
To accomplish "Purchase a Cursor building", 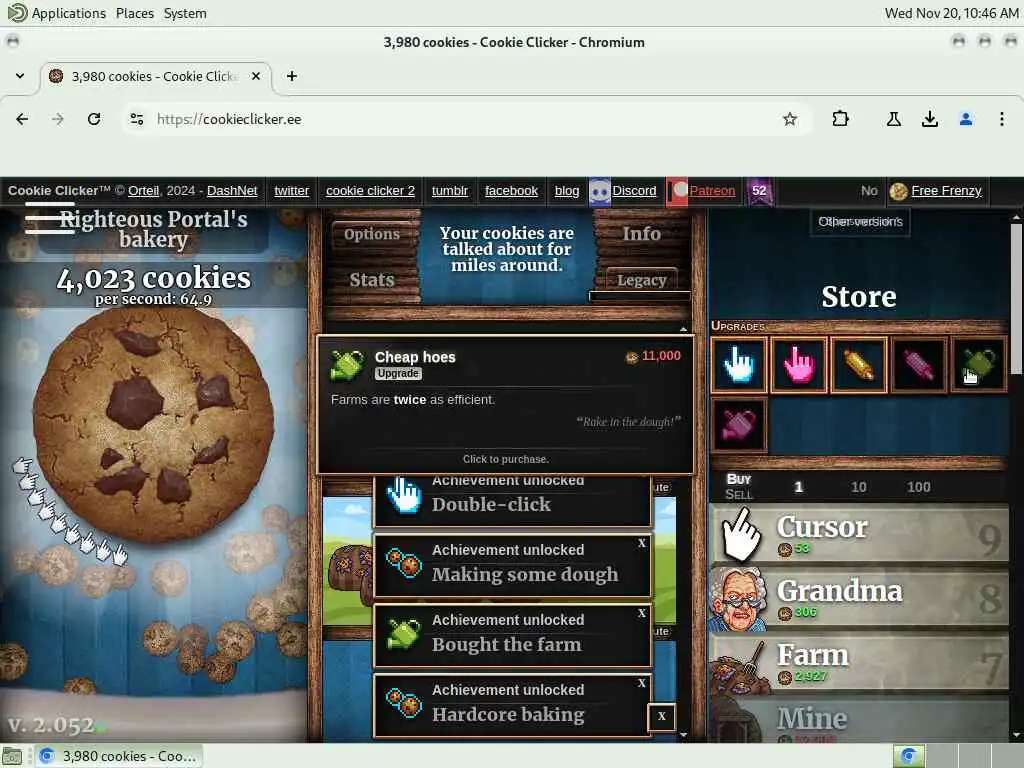I will 859,535.
